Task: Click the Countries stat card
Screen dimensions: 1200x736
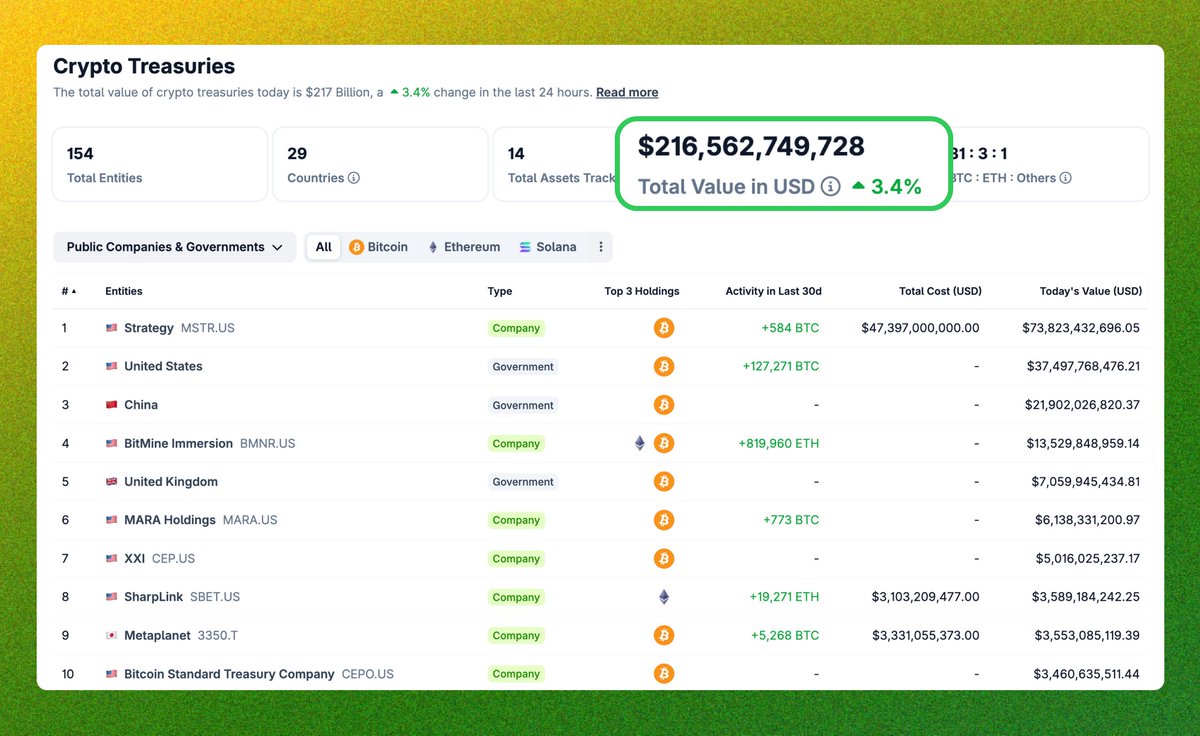Action: (380, 164)
